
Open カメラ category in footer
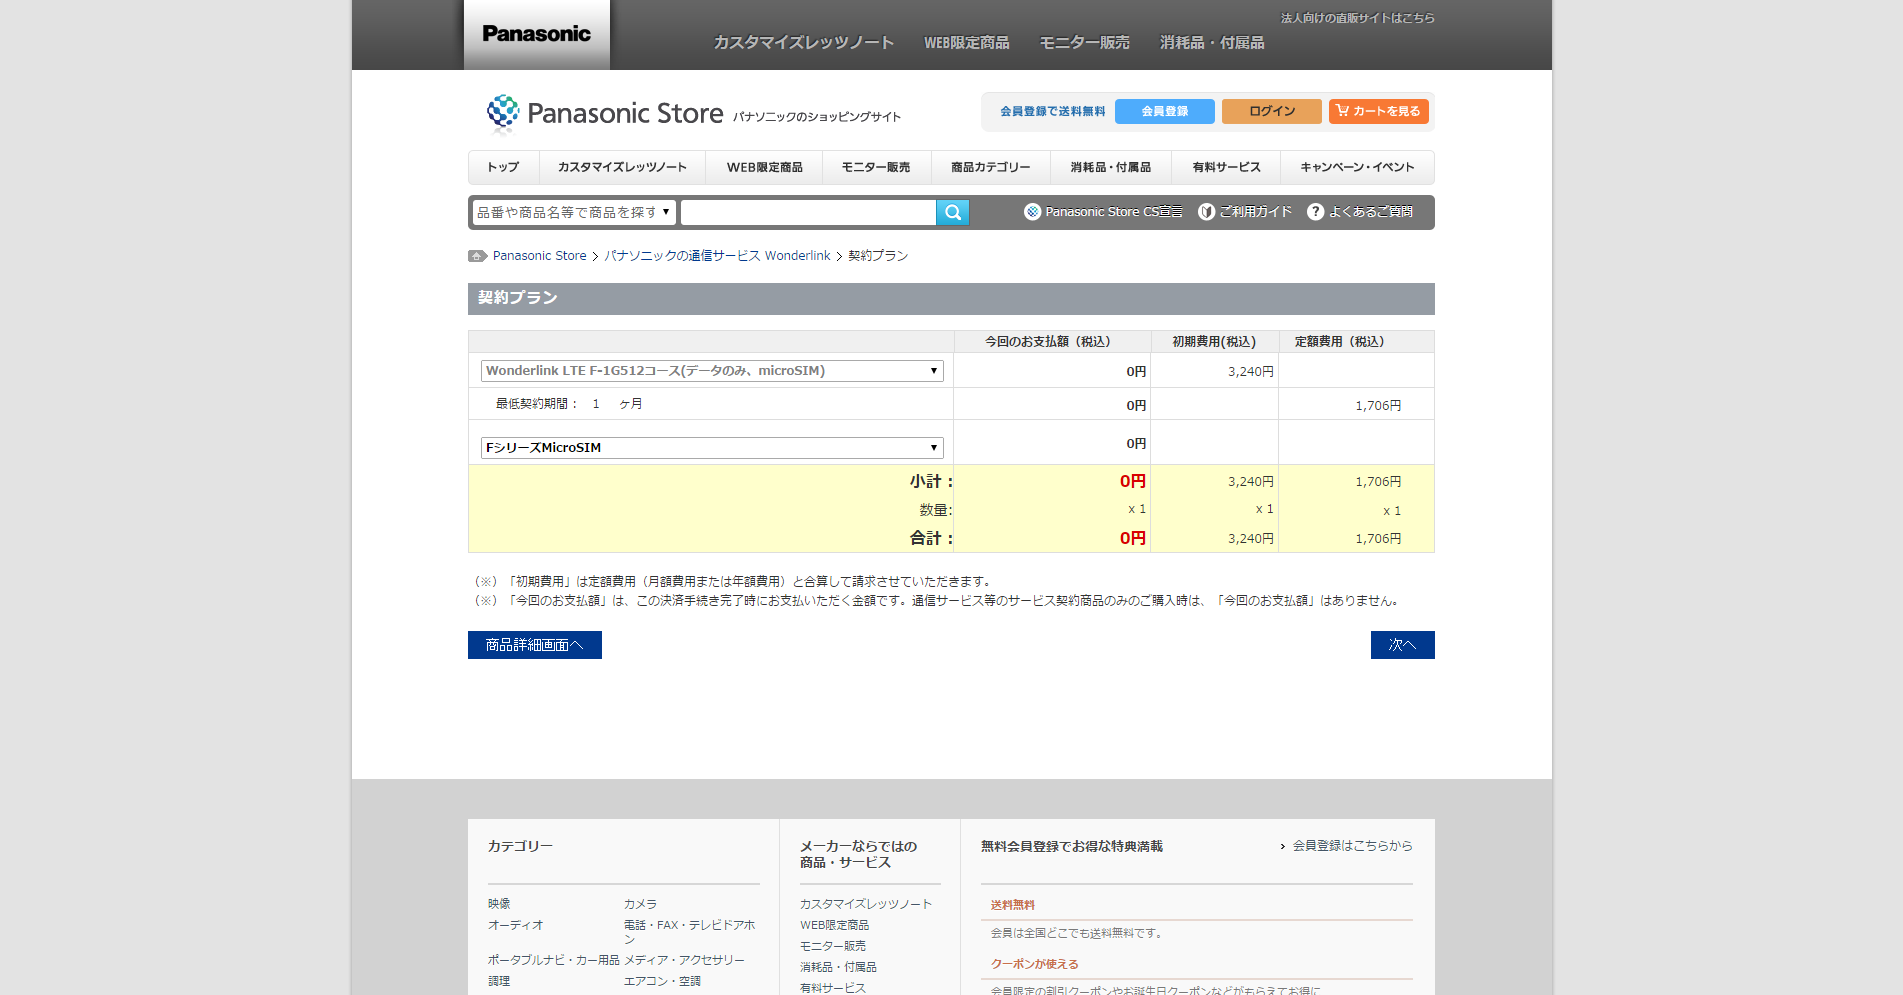(640, 904)
